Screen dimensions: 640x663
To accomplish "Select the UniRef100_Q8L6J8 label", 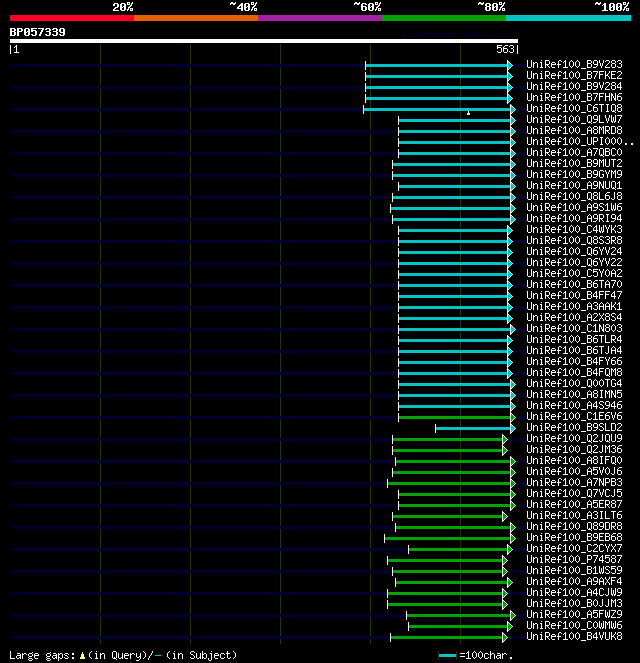I will click(x=574, y=196).
